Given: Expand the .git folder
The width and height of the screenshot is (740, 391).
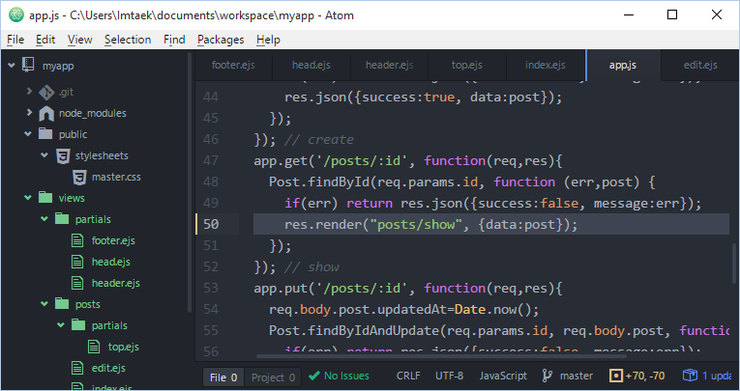Looking at the screenshot, I should click(29, 91).
